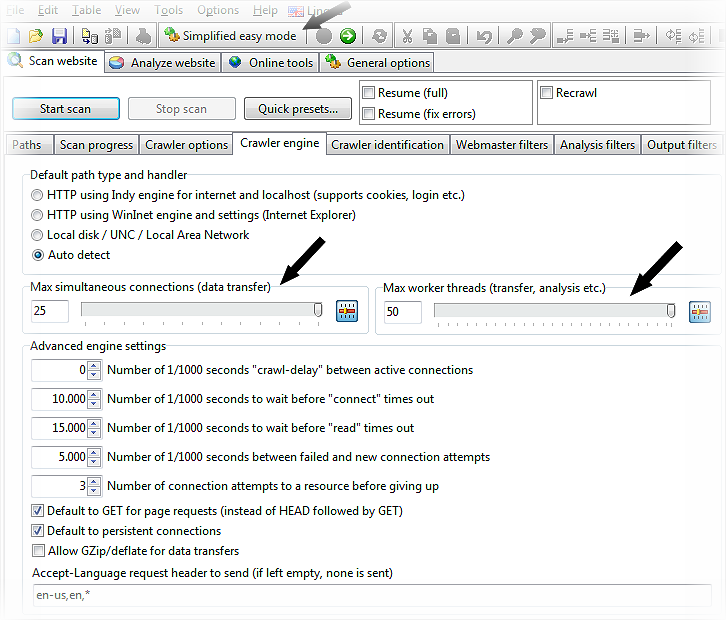Image resolution: width=726 pixels, height=620 pixels.
Task: Open the Webmaster filters tab
Action: coord(502,145)
